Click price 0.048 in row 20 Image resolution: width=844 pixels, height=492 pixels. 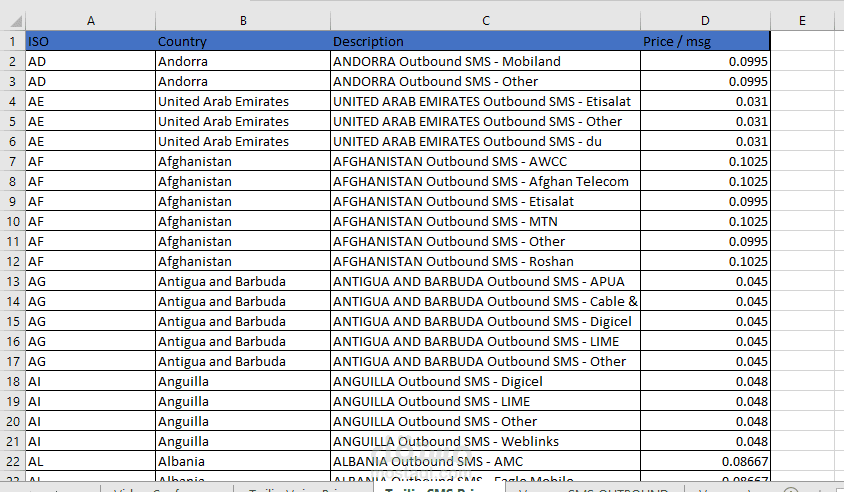tap(705, 421)
